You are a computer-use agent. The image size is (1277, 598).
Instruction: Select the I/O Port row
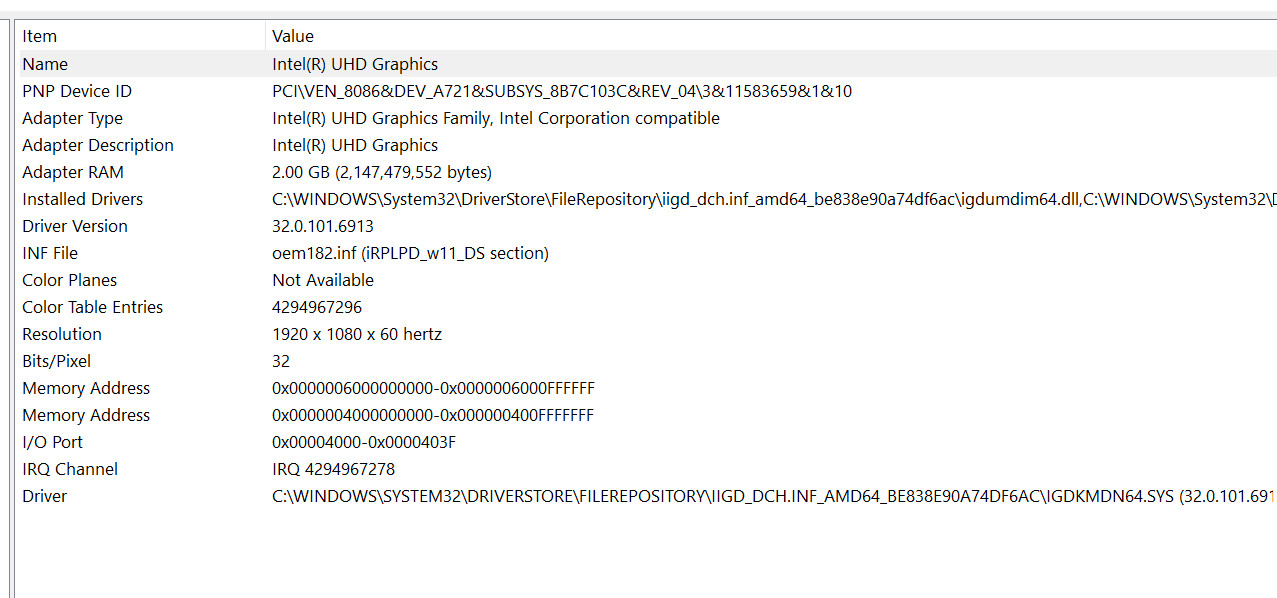click(648, 442)
